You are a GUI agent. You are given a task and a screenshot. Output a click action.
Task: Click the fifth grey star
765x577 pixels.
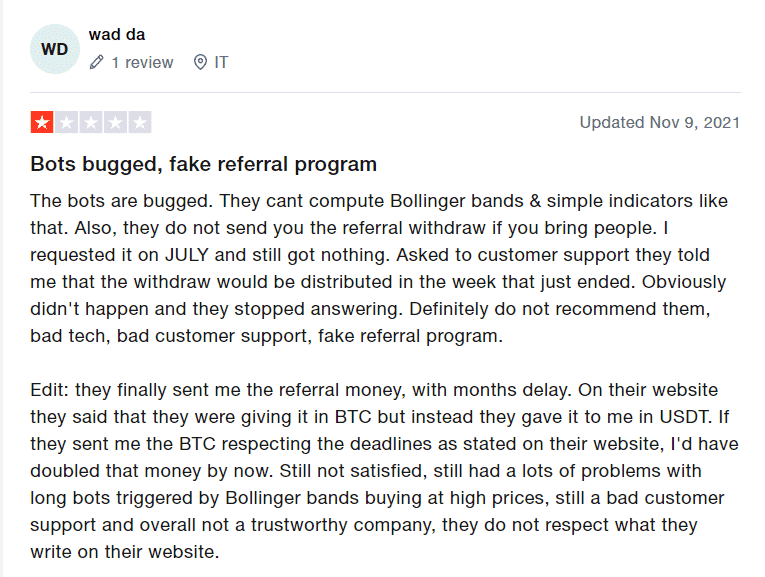[x=140, y=122]
